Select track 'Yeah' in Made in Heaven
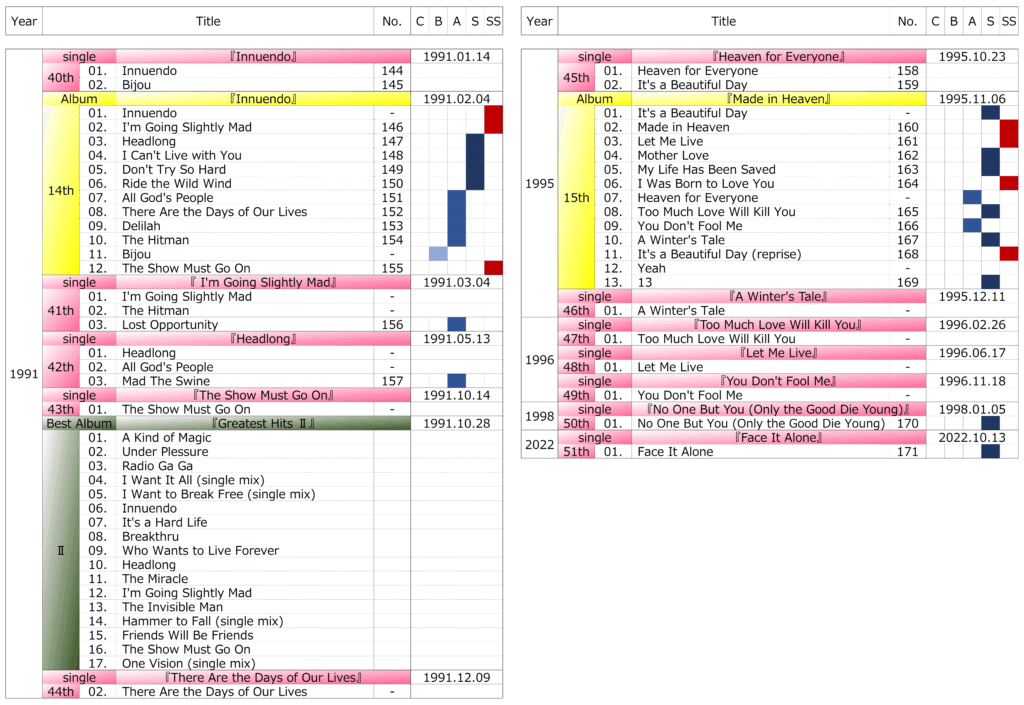The height and width of the screenshot is (705, 1024). coord(652,268)
